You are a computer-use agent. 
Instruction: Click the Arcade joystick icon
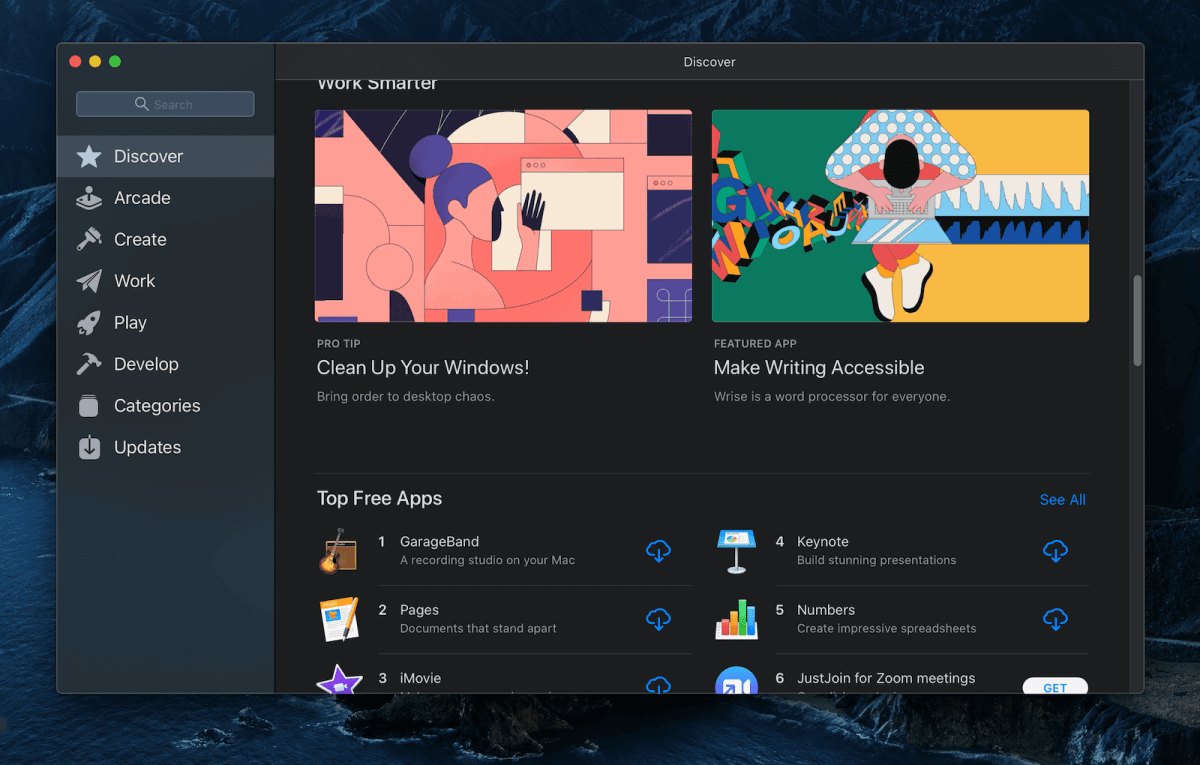click(89, 198)
